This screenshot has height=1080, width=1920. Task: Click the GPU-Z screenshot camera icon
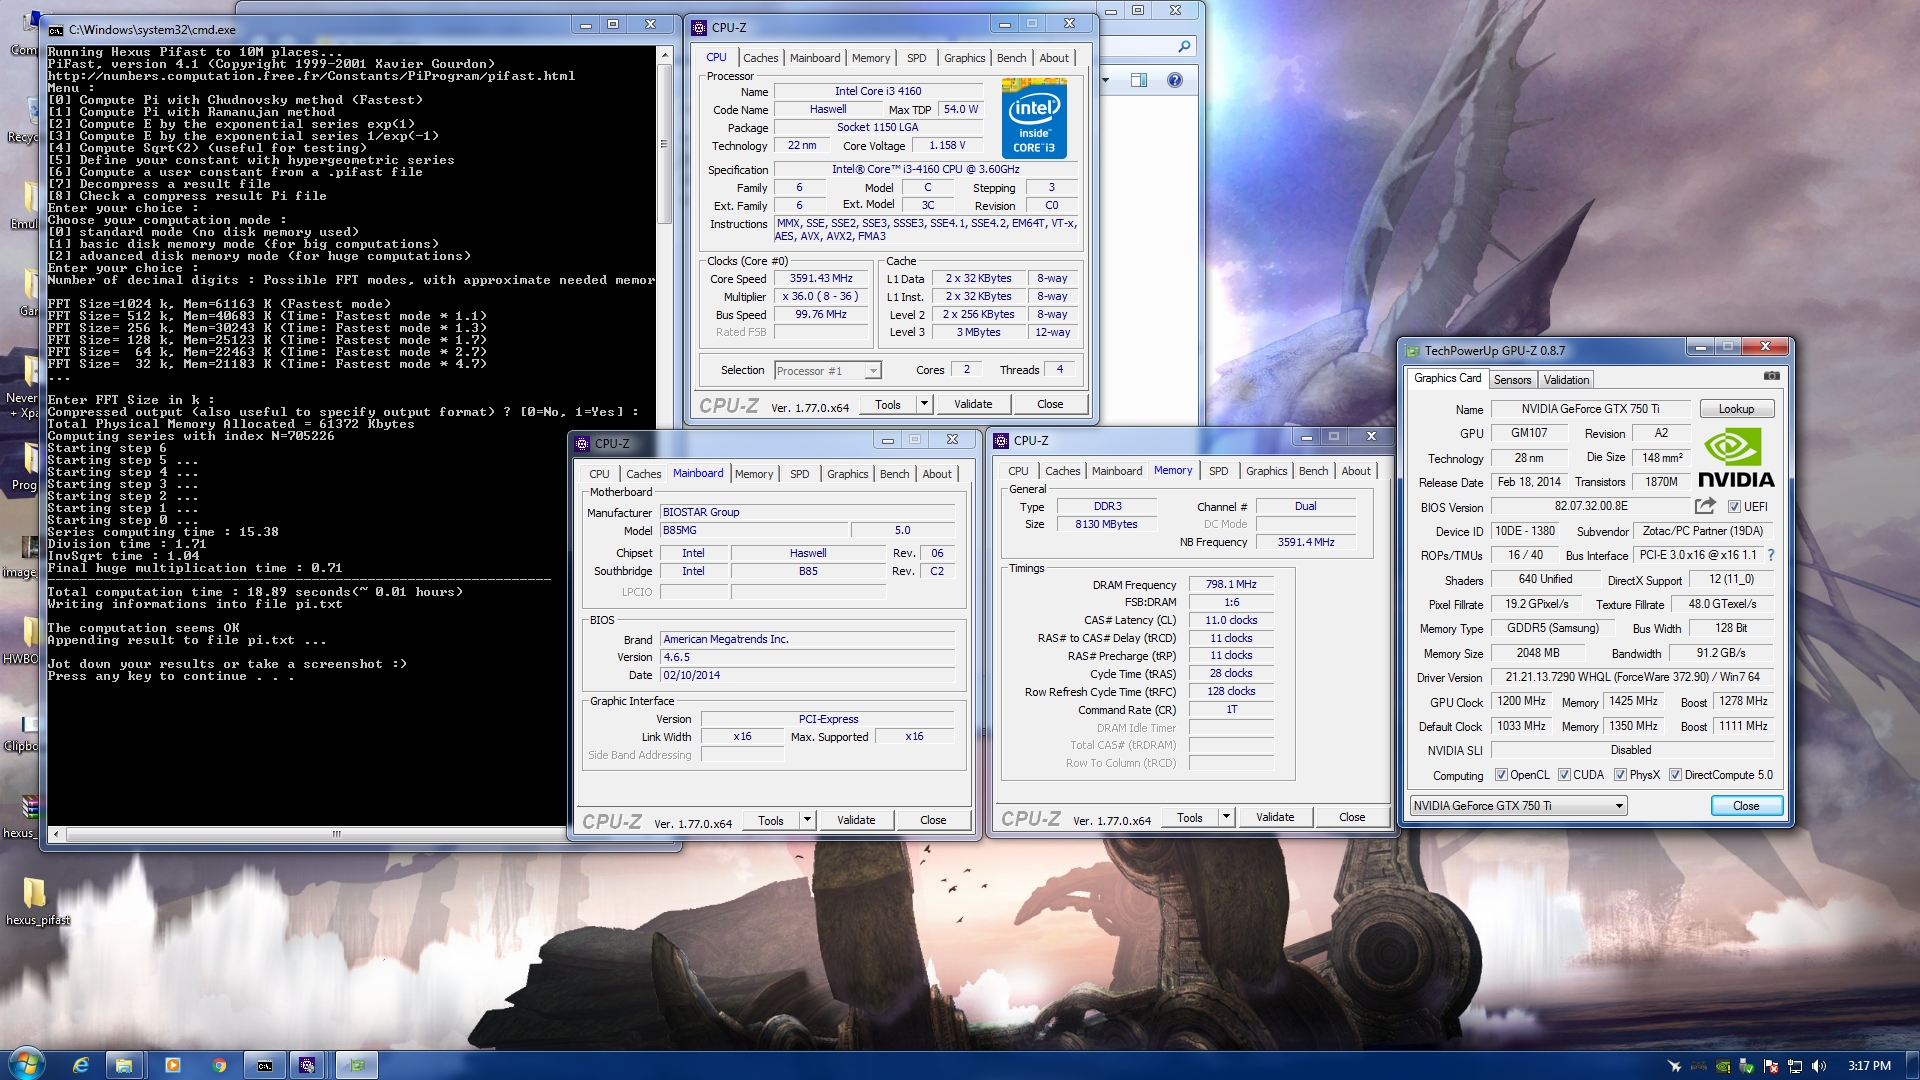click(x=1771, y=376)
